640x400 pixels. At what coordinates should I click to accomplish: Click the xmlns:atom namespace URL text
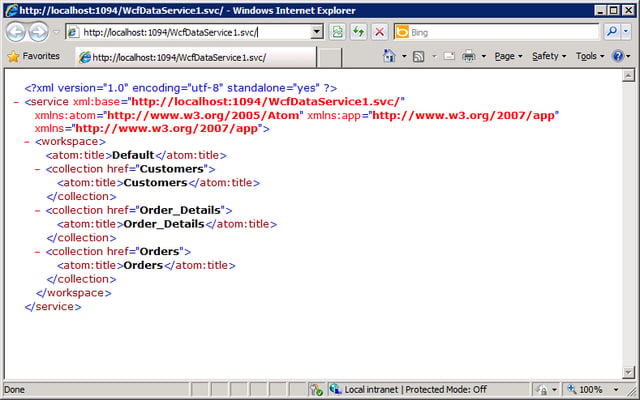203,116
